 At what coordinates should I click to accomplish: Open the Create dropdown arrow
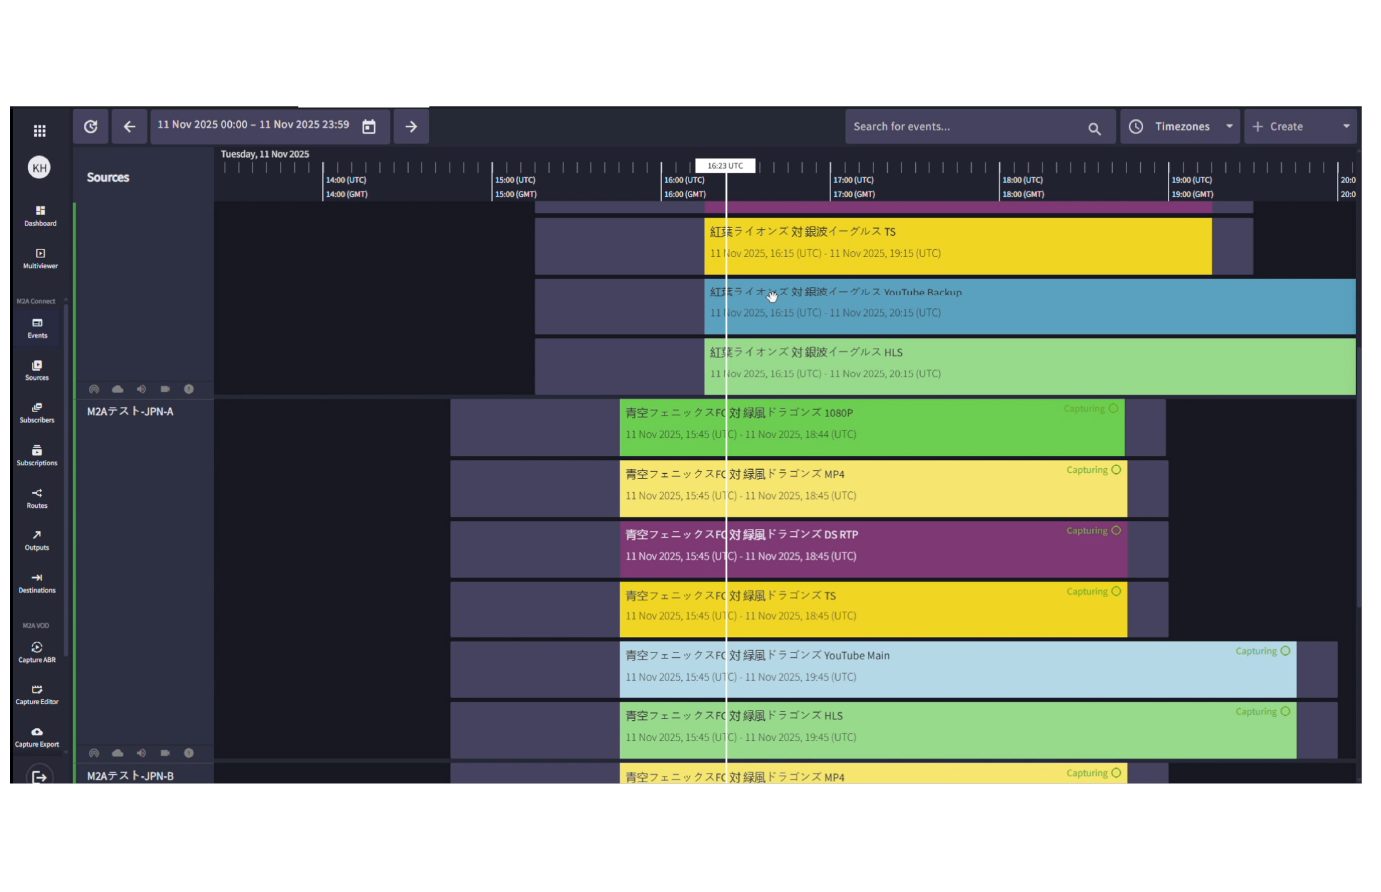(x=1346, y=127)
